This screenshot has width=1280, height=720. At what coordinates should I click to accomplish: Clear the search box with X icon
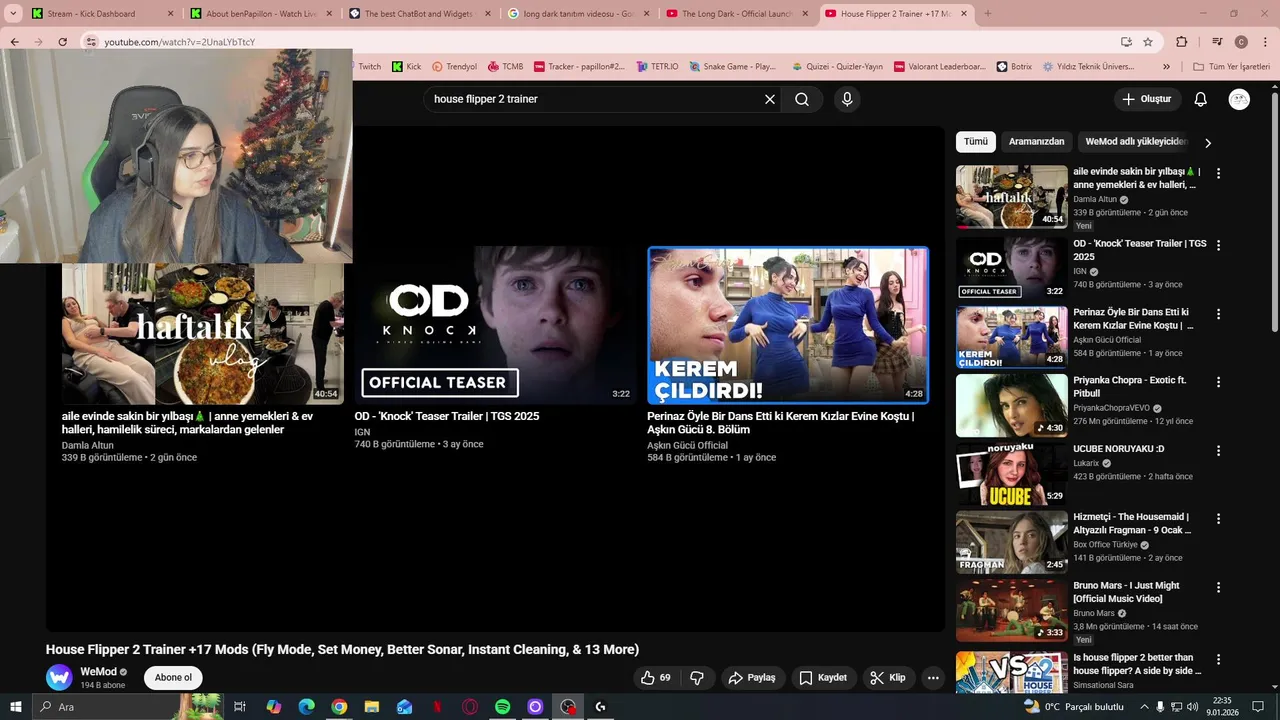pyautogui.click(x=770, y=99)
